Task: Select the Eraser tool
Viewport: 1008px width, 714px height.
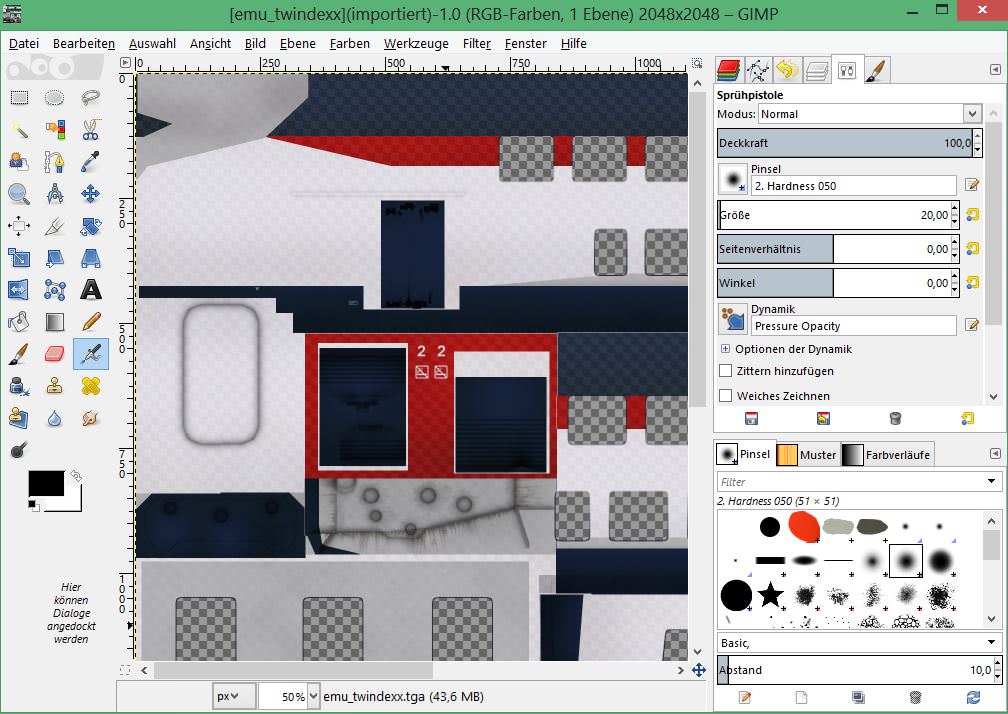Action: tap(55, 353)
